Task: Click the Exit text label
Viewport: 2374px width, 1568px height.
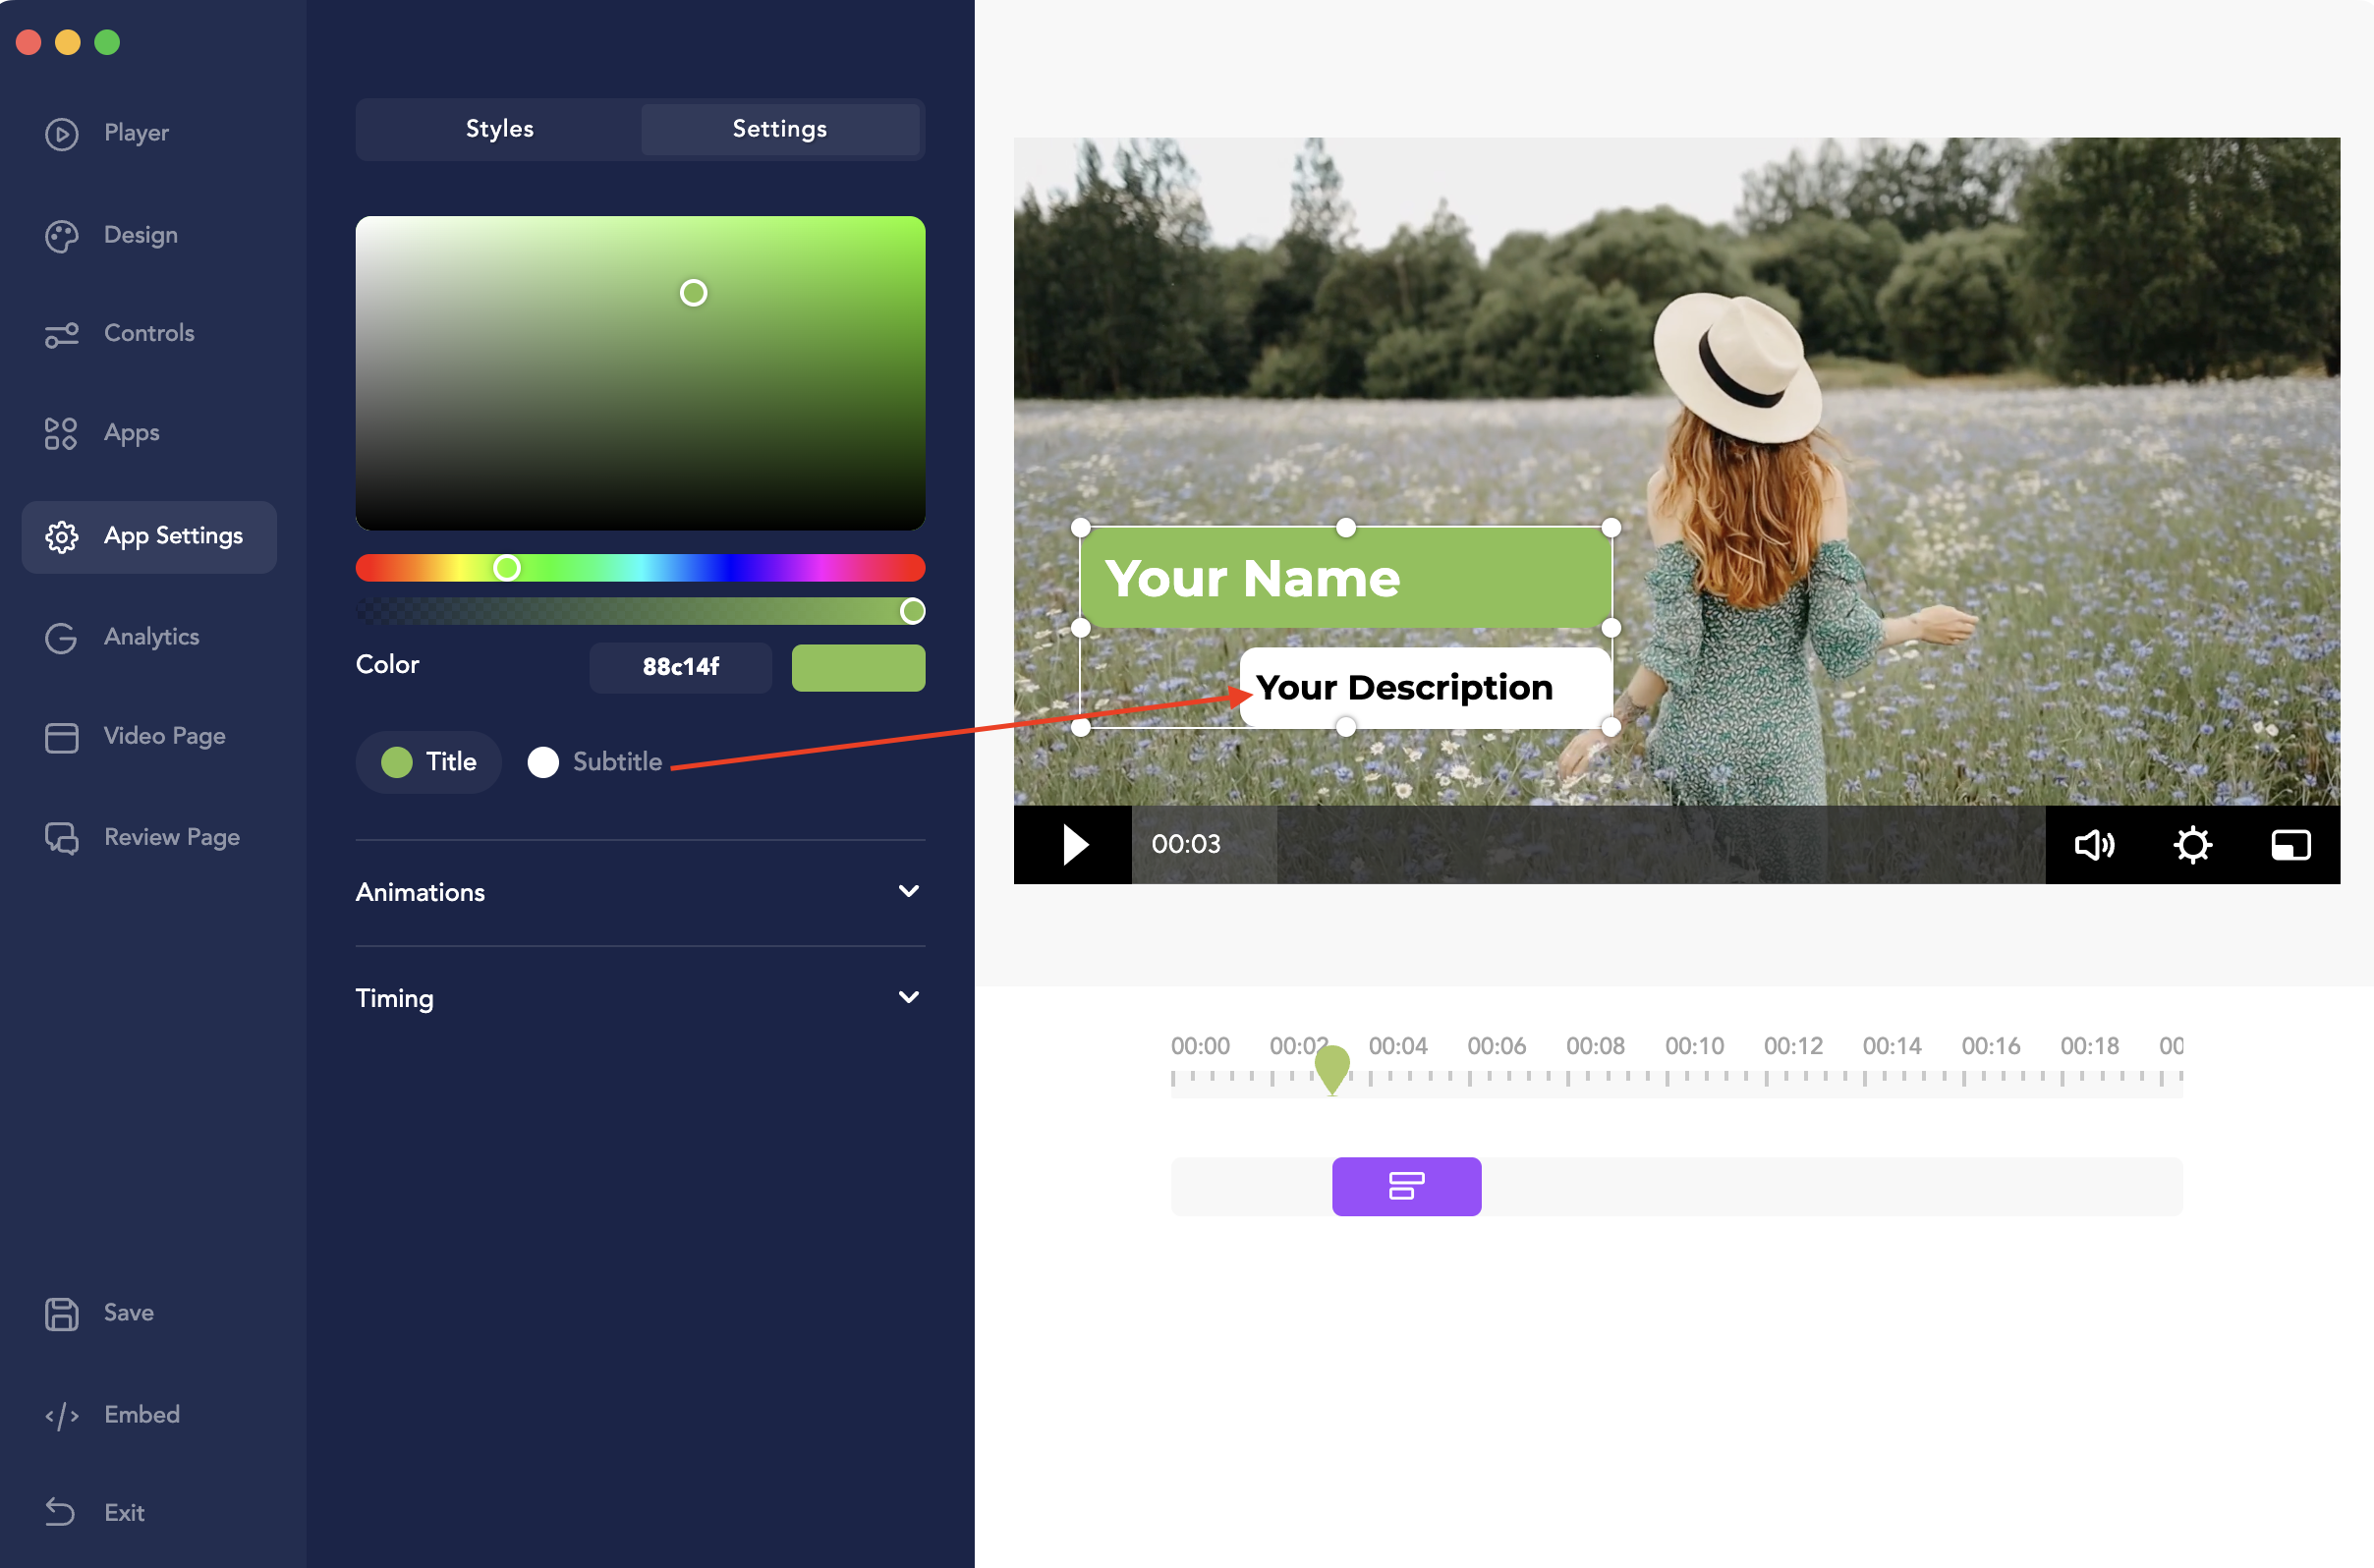Action: [124, 1513]
